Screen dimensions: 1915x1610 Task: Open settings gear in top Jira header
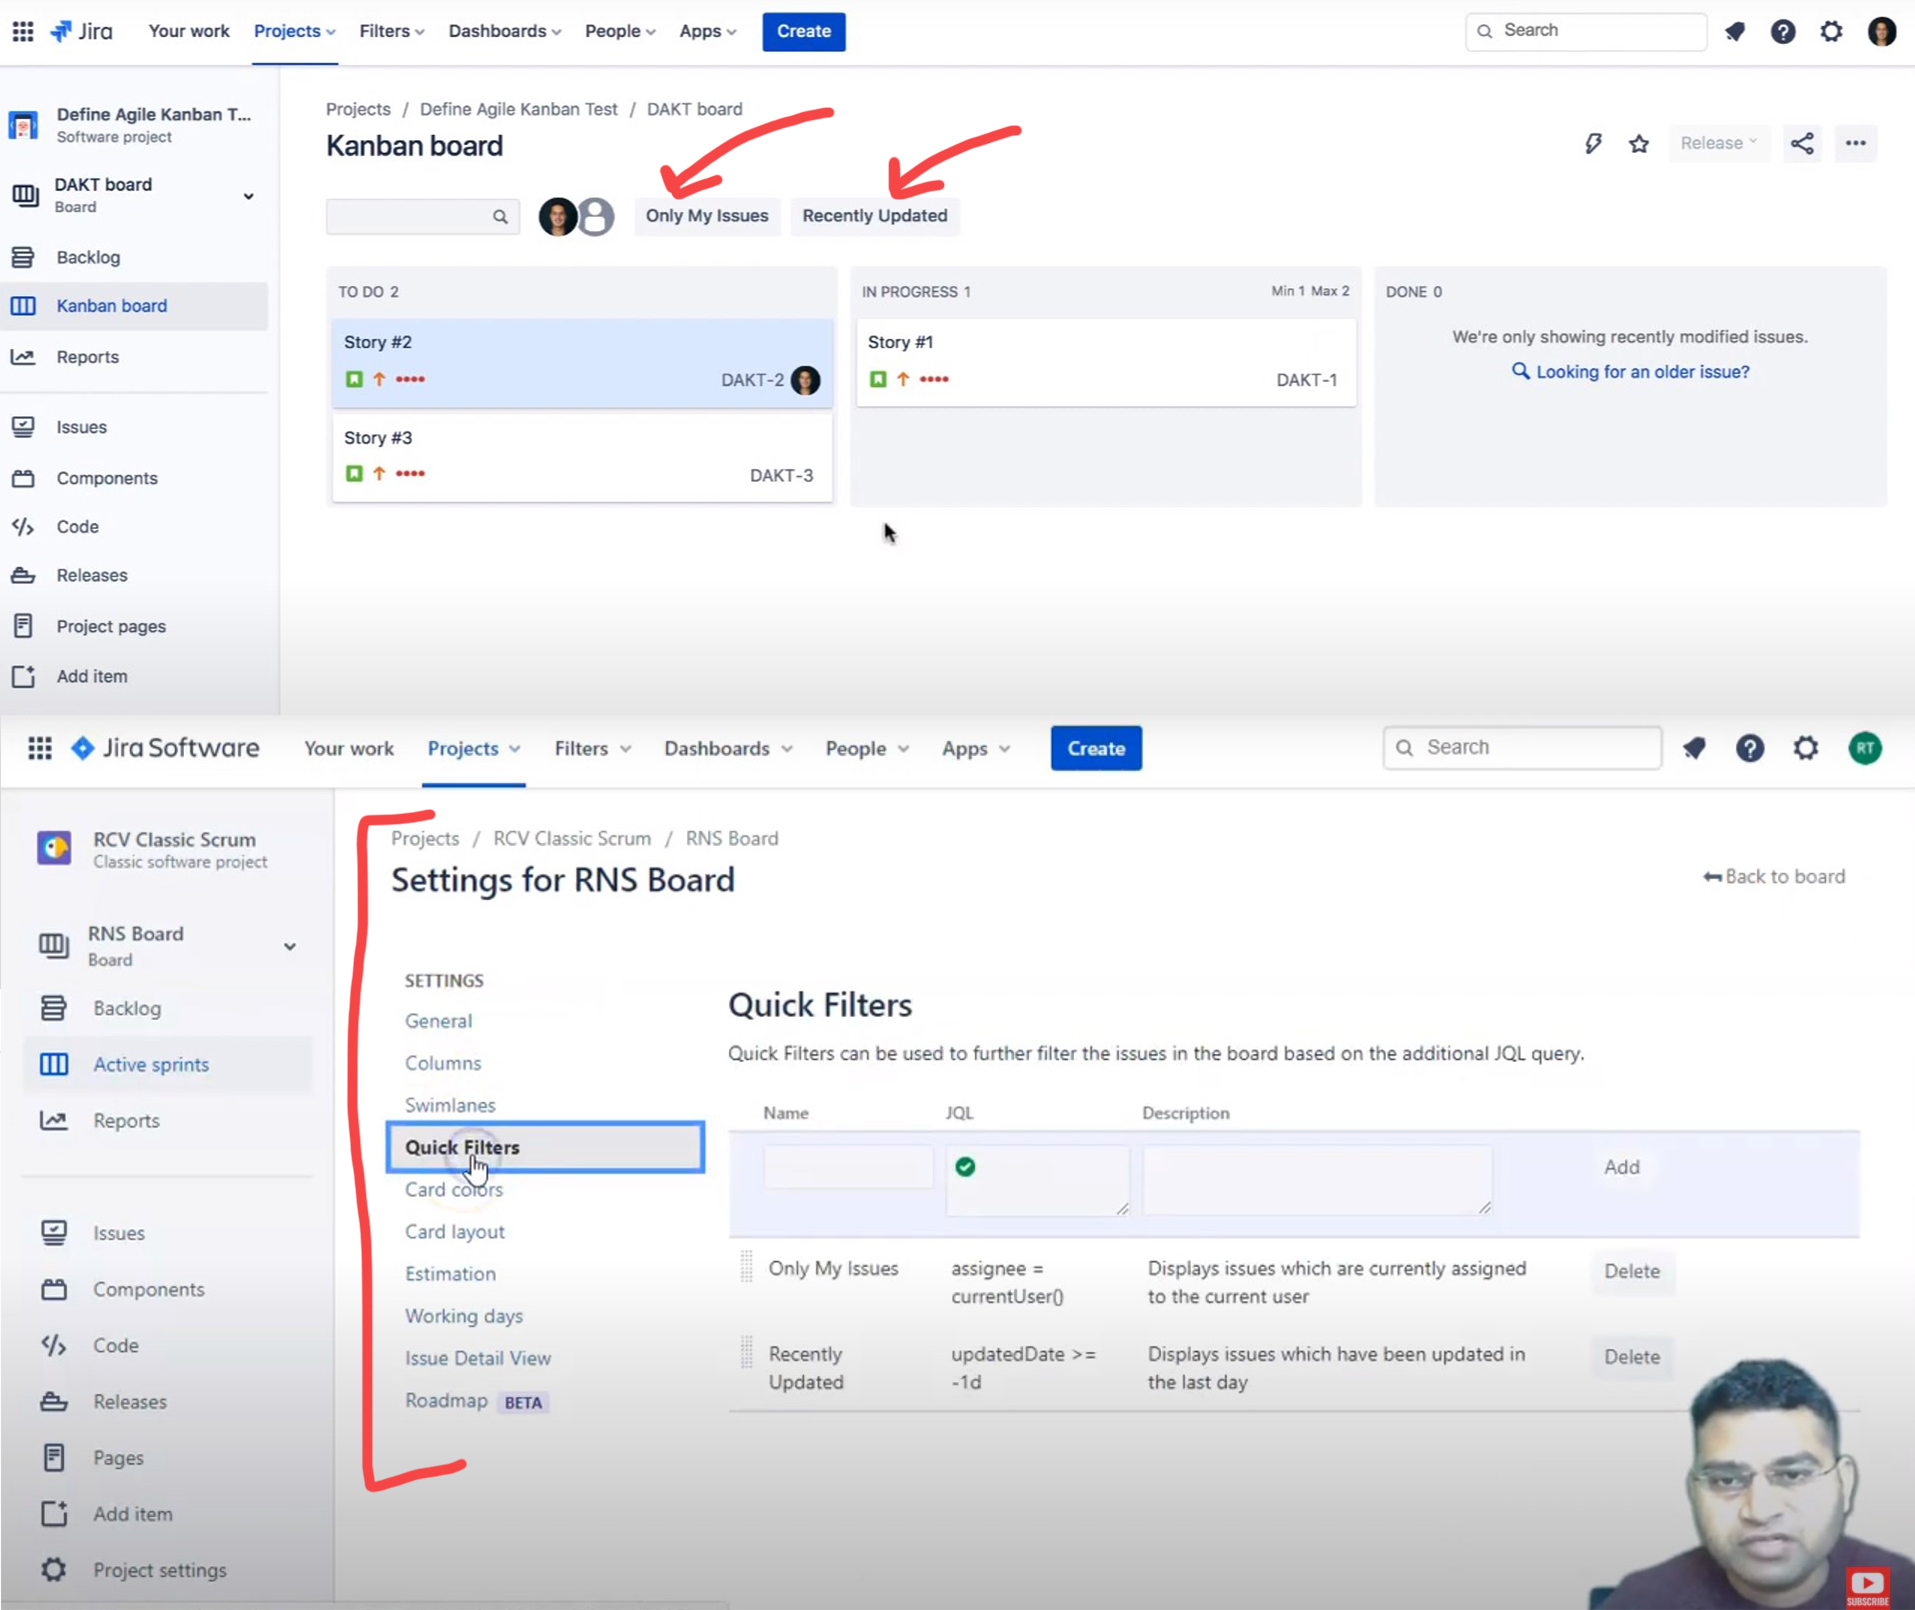click(x=1831, y=31)
